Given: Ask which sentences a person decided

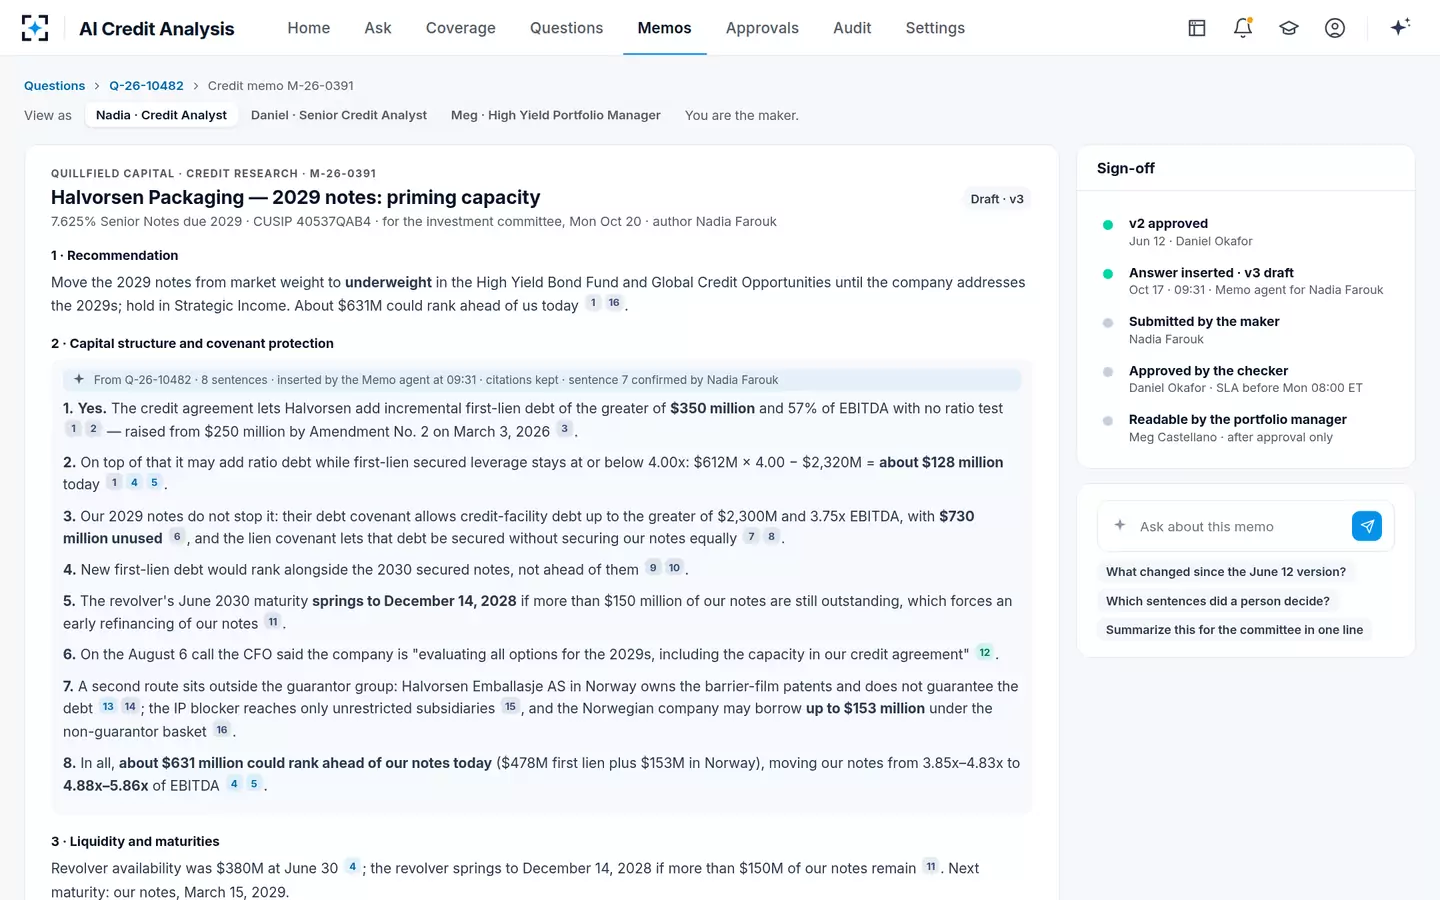Looking at the screenshot, I should click(1218, 601).
